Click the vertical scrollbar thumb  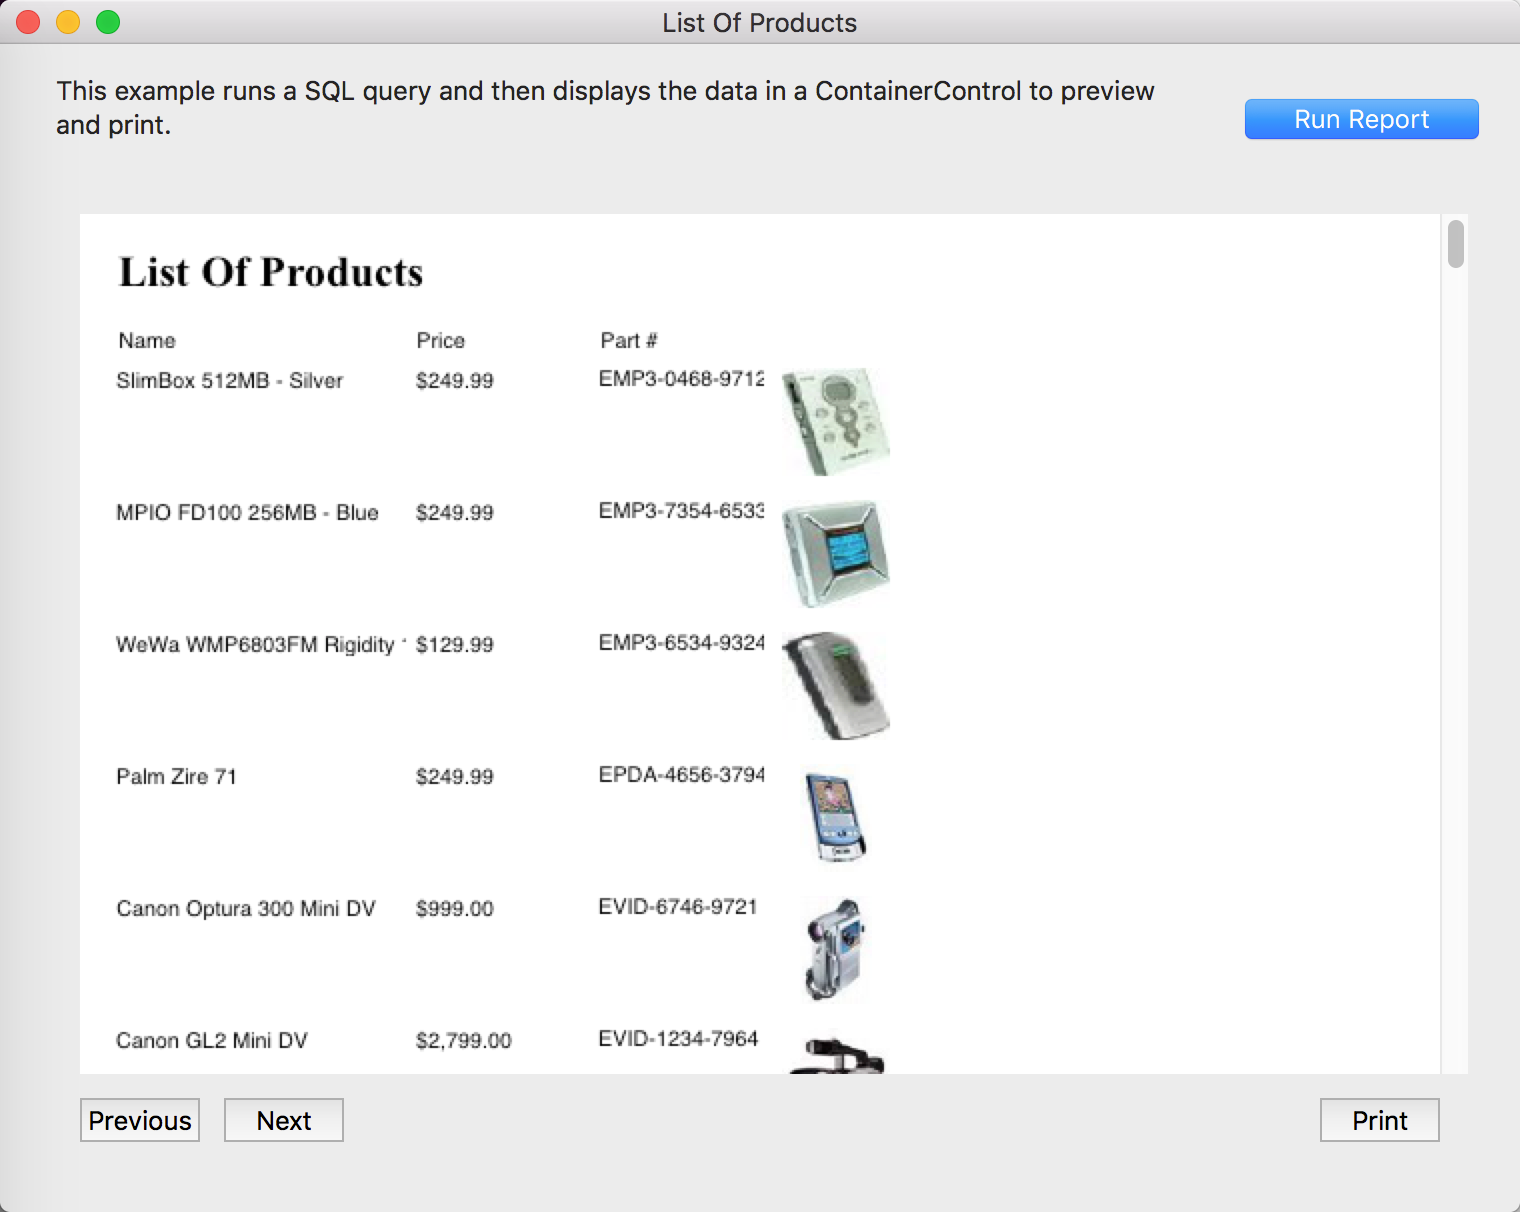(x=1458, y=244)
